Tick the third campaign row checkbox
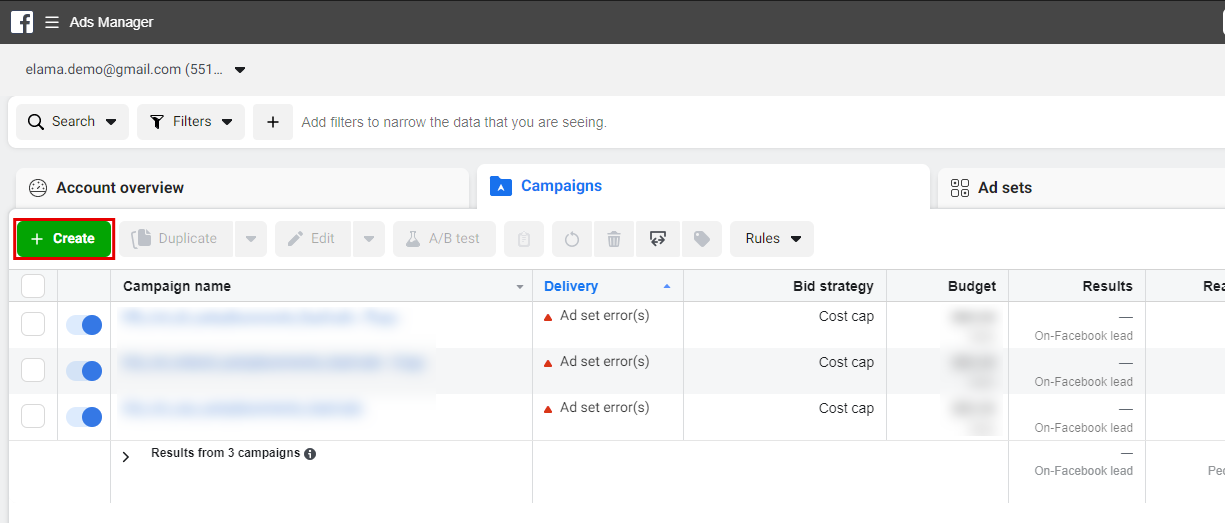 (x=33, y=416)
